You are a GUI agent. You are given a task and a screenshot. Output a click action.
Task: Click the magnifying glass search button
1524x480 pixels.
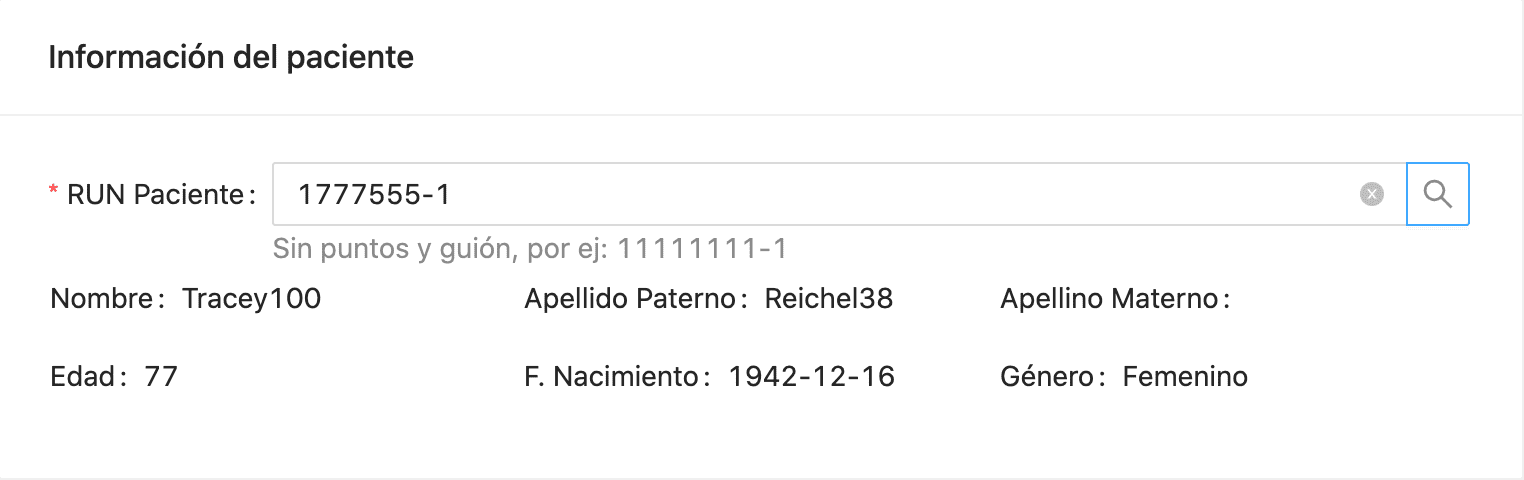tap(1437, 194)
